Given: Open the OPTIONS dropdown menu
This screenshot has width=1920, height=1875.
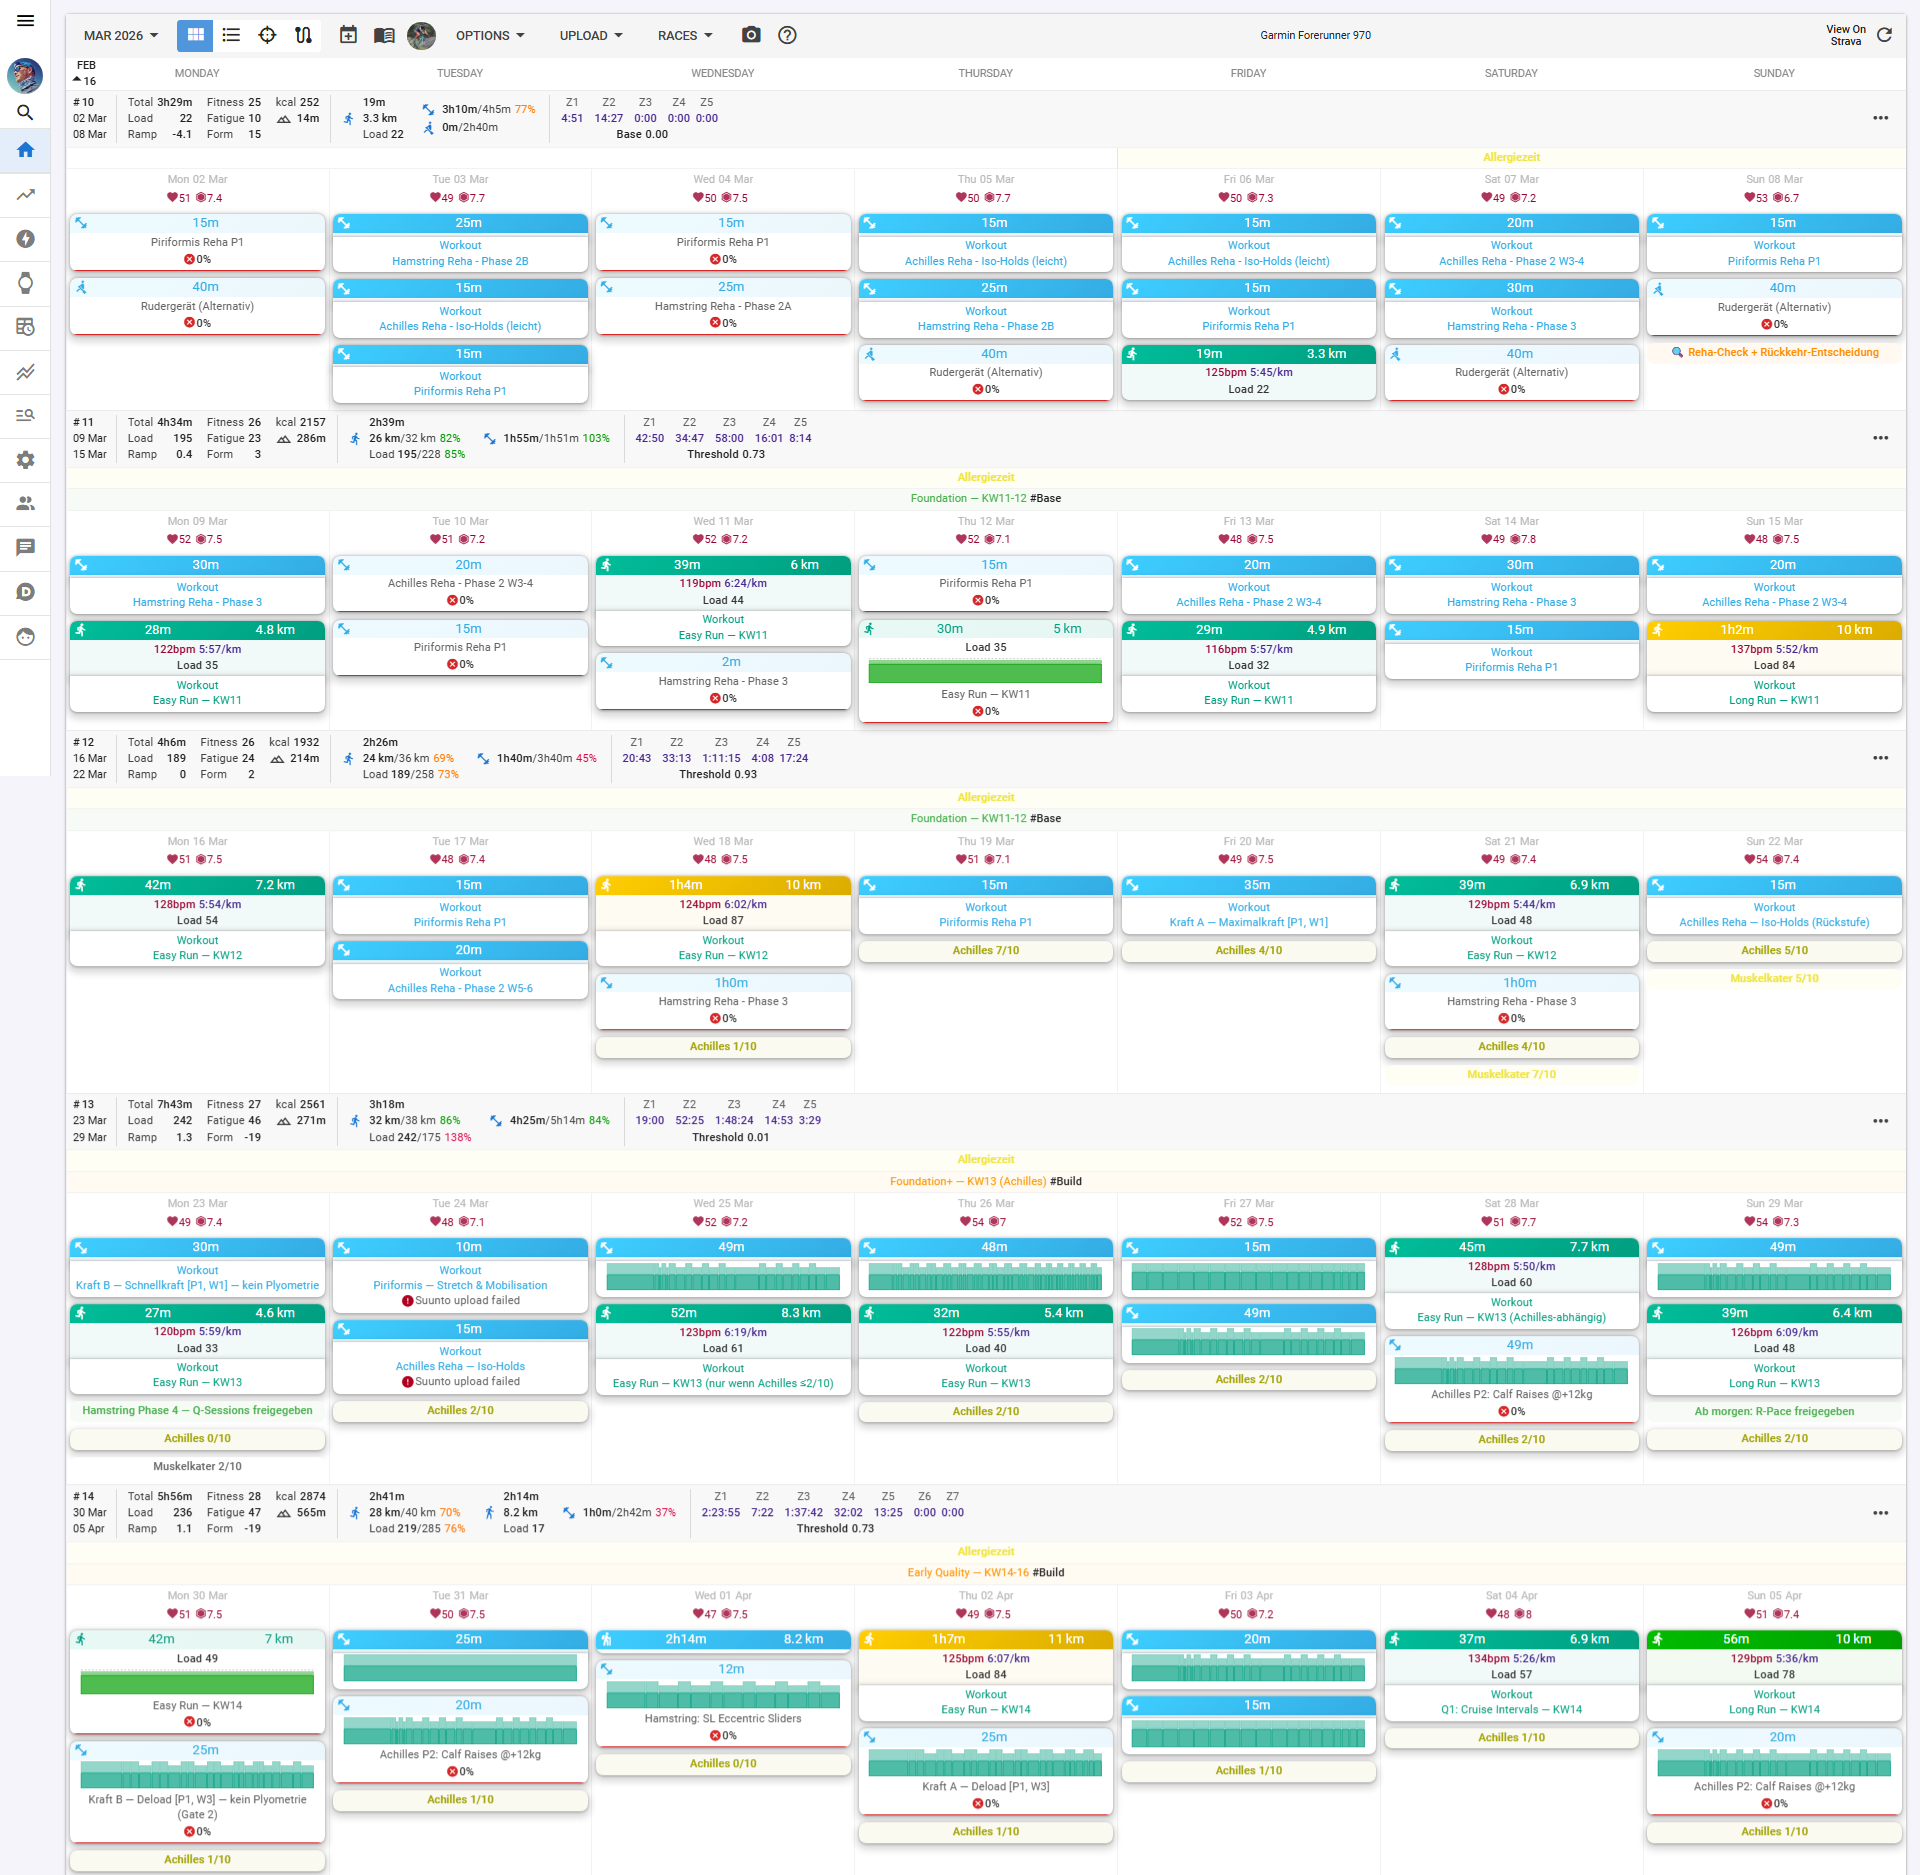Looking at the screenshot, I should click(x=490, y=35).
